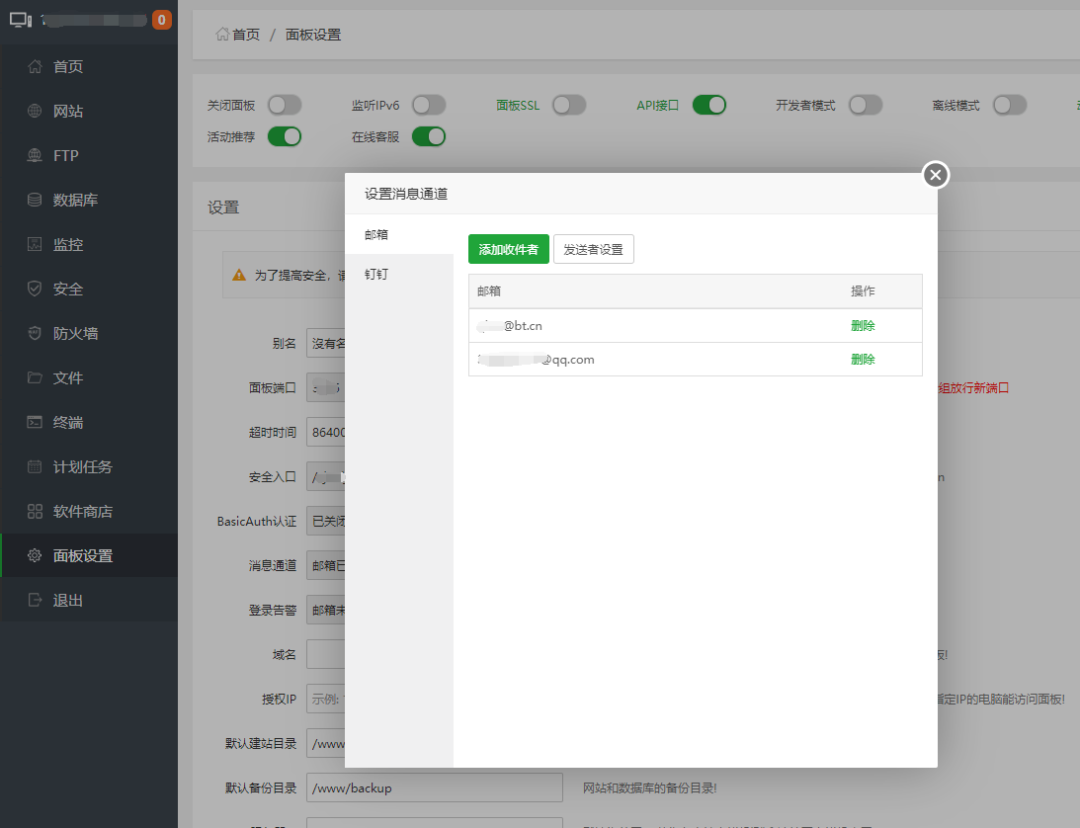
Task: Enable the 开发者模式 toggle
Action: point(865,105)
